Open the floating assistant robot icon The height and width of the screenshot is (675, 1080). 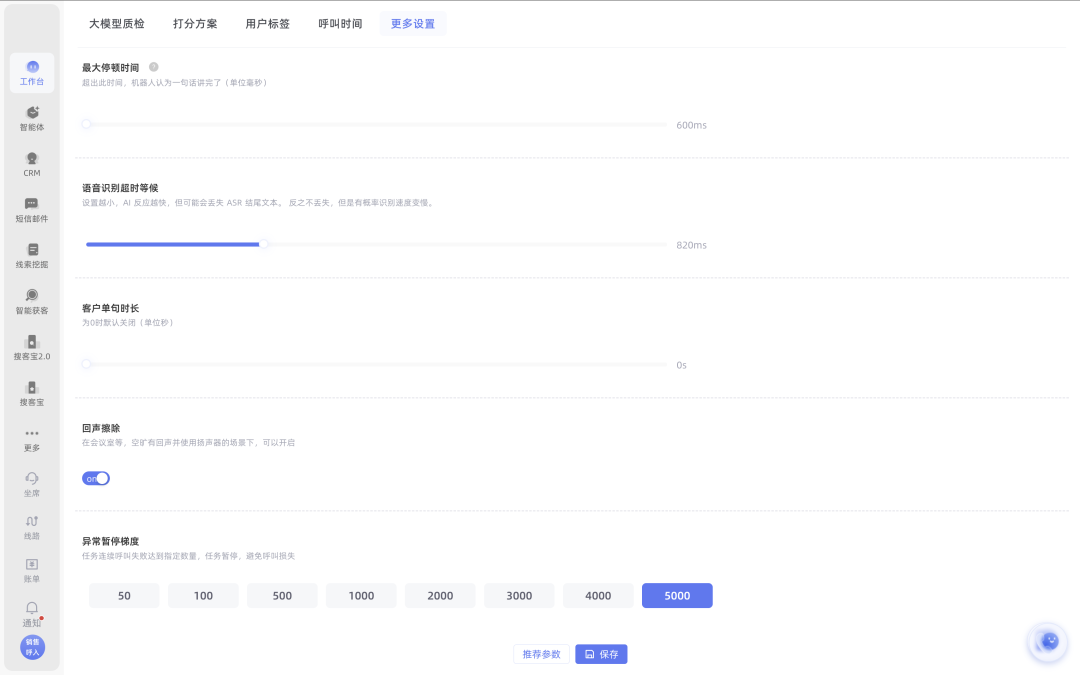click(1048, 641)
